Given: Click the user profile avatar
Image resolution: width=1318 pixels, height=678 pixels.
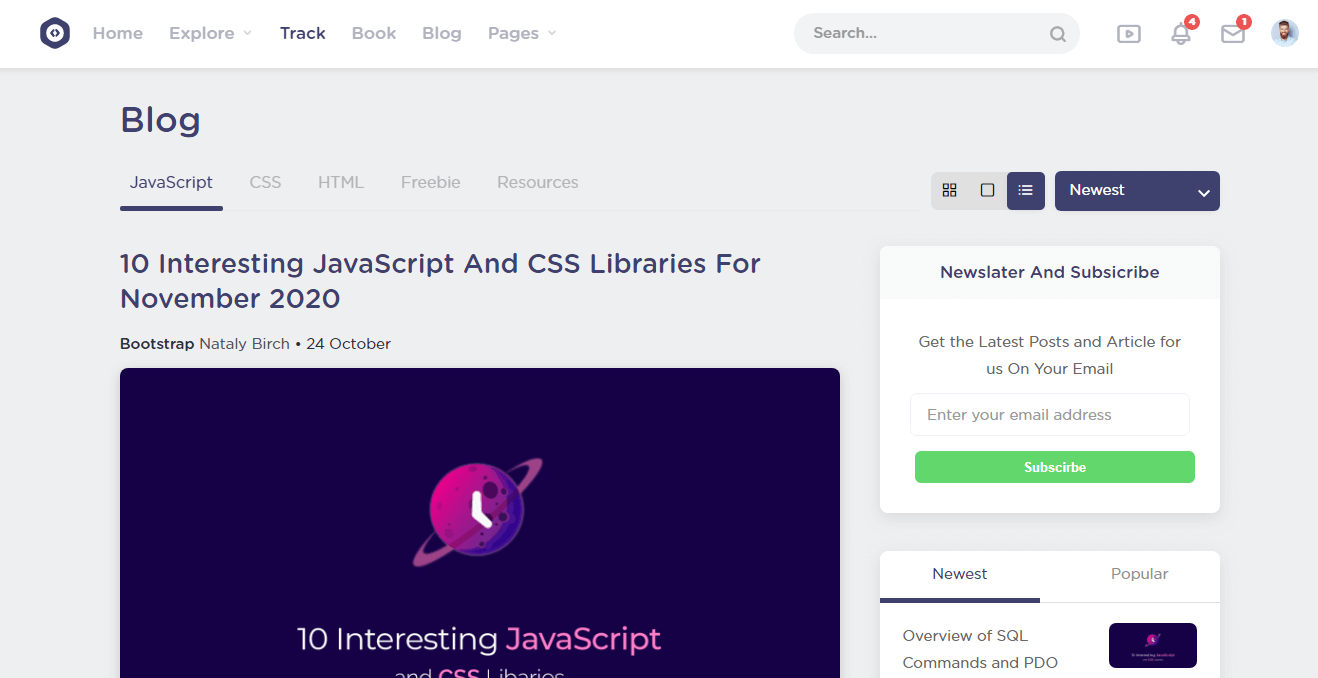Looking at the screenshot, I should (1284, 33).
